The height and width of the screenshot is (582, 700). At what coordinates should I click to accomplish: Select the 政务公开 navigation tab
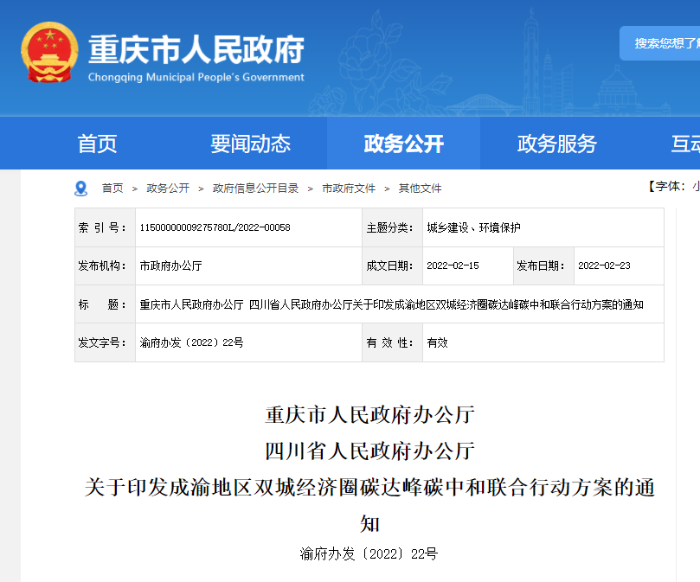click(x=403, y=144)
